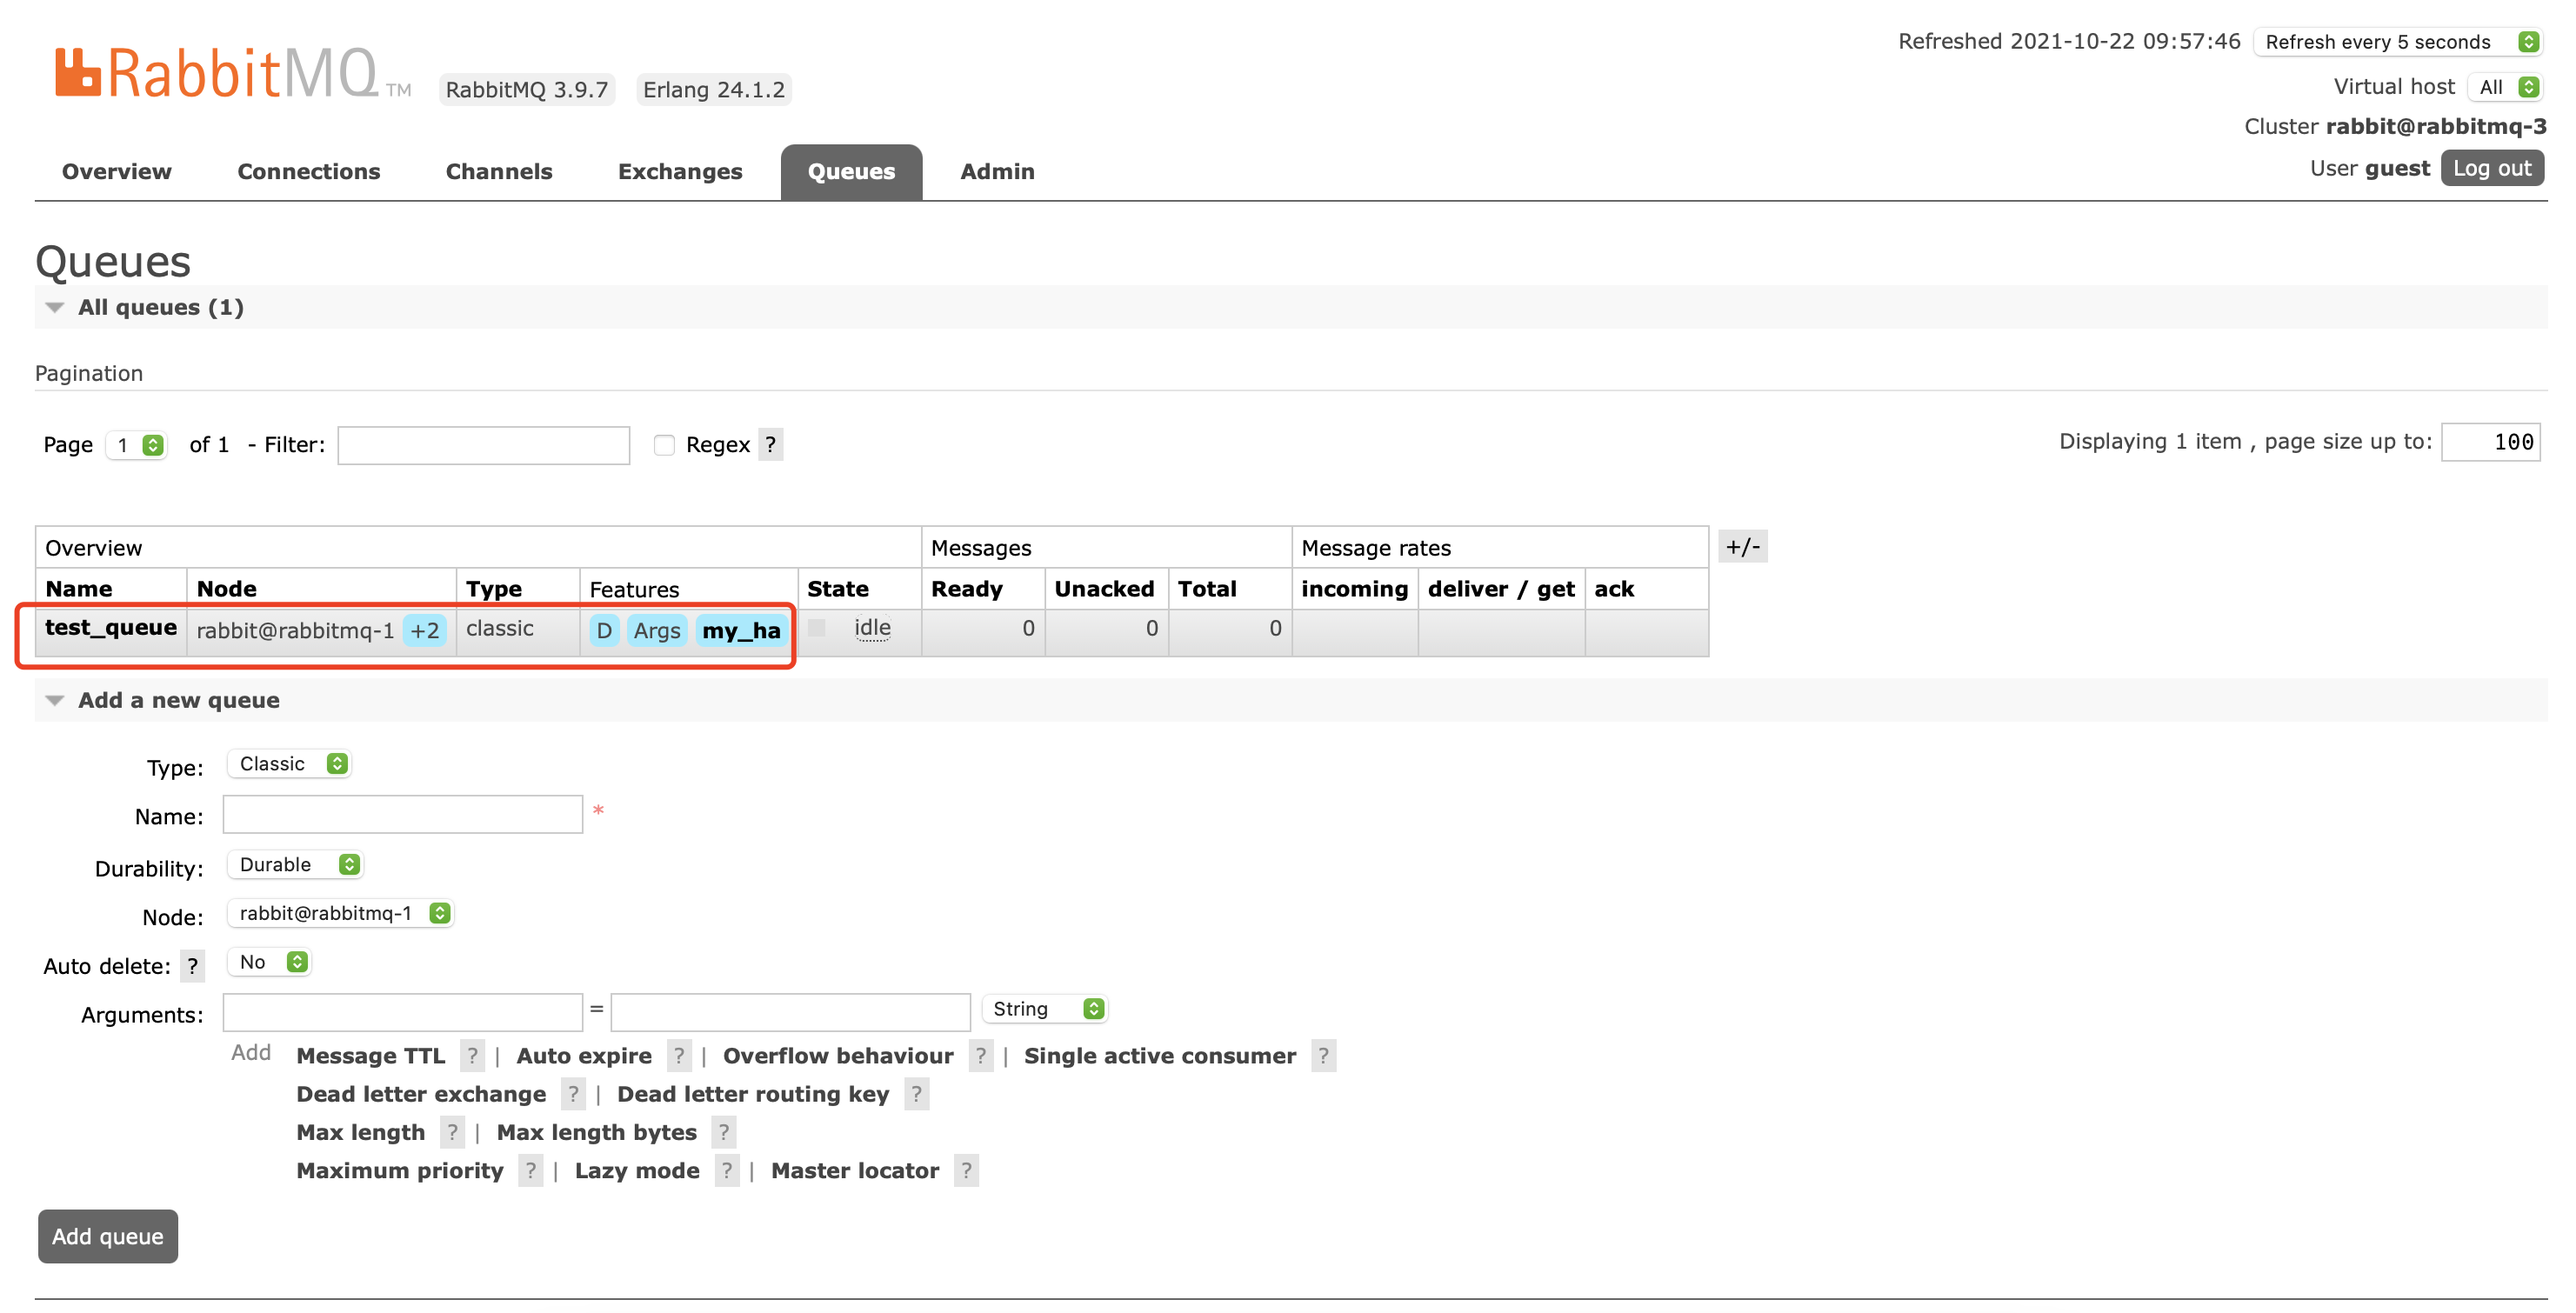Click the Regex help question mark
This screenshot has width=2576, height=1313.
point(770,444)
